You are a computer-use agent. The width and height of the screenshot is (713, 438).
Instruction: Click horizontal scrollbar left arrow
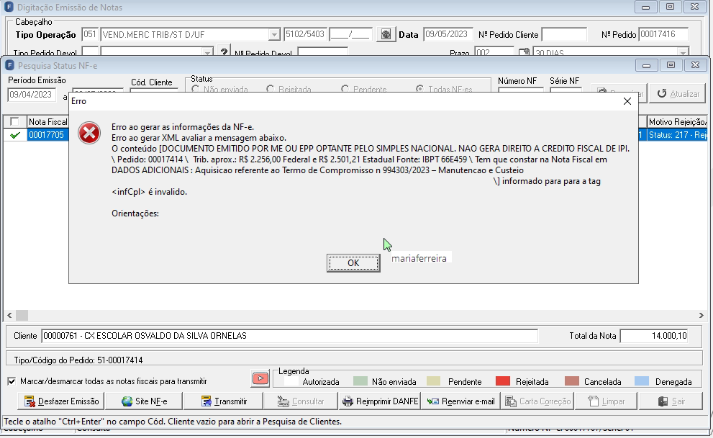point(10,315)
